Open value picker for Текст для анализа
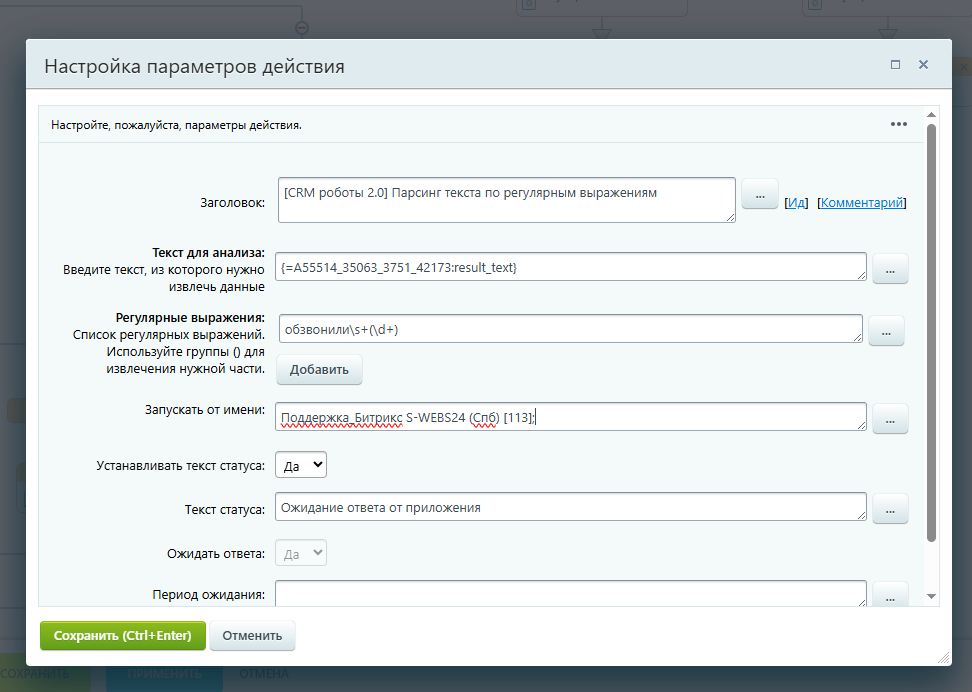This screenshot has width=972, height=692. (890, 268)
